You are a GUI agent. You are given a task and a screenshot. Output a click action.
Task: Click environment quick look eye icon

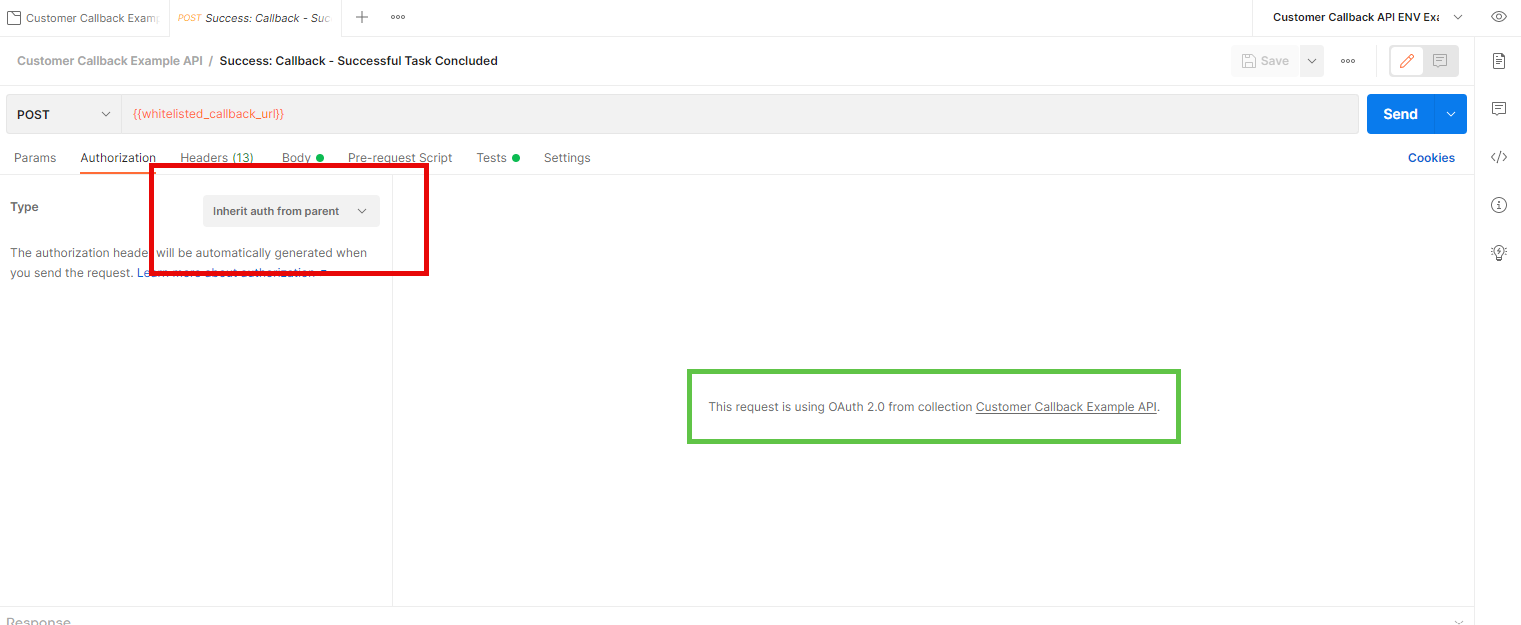pos(1498,17)
